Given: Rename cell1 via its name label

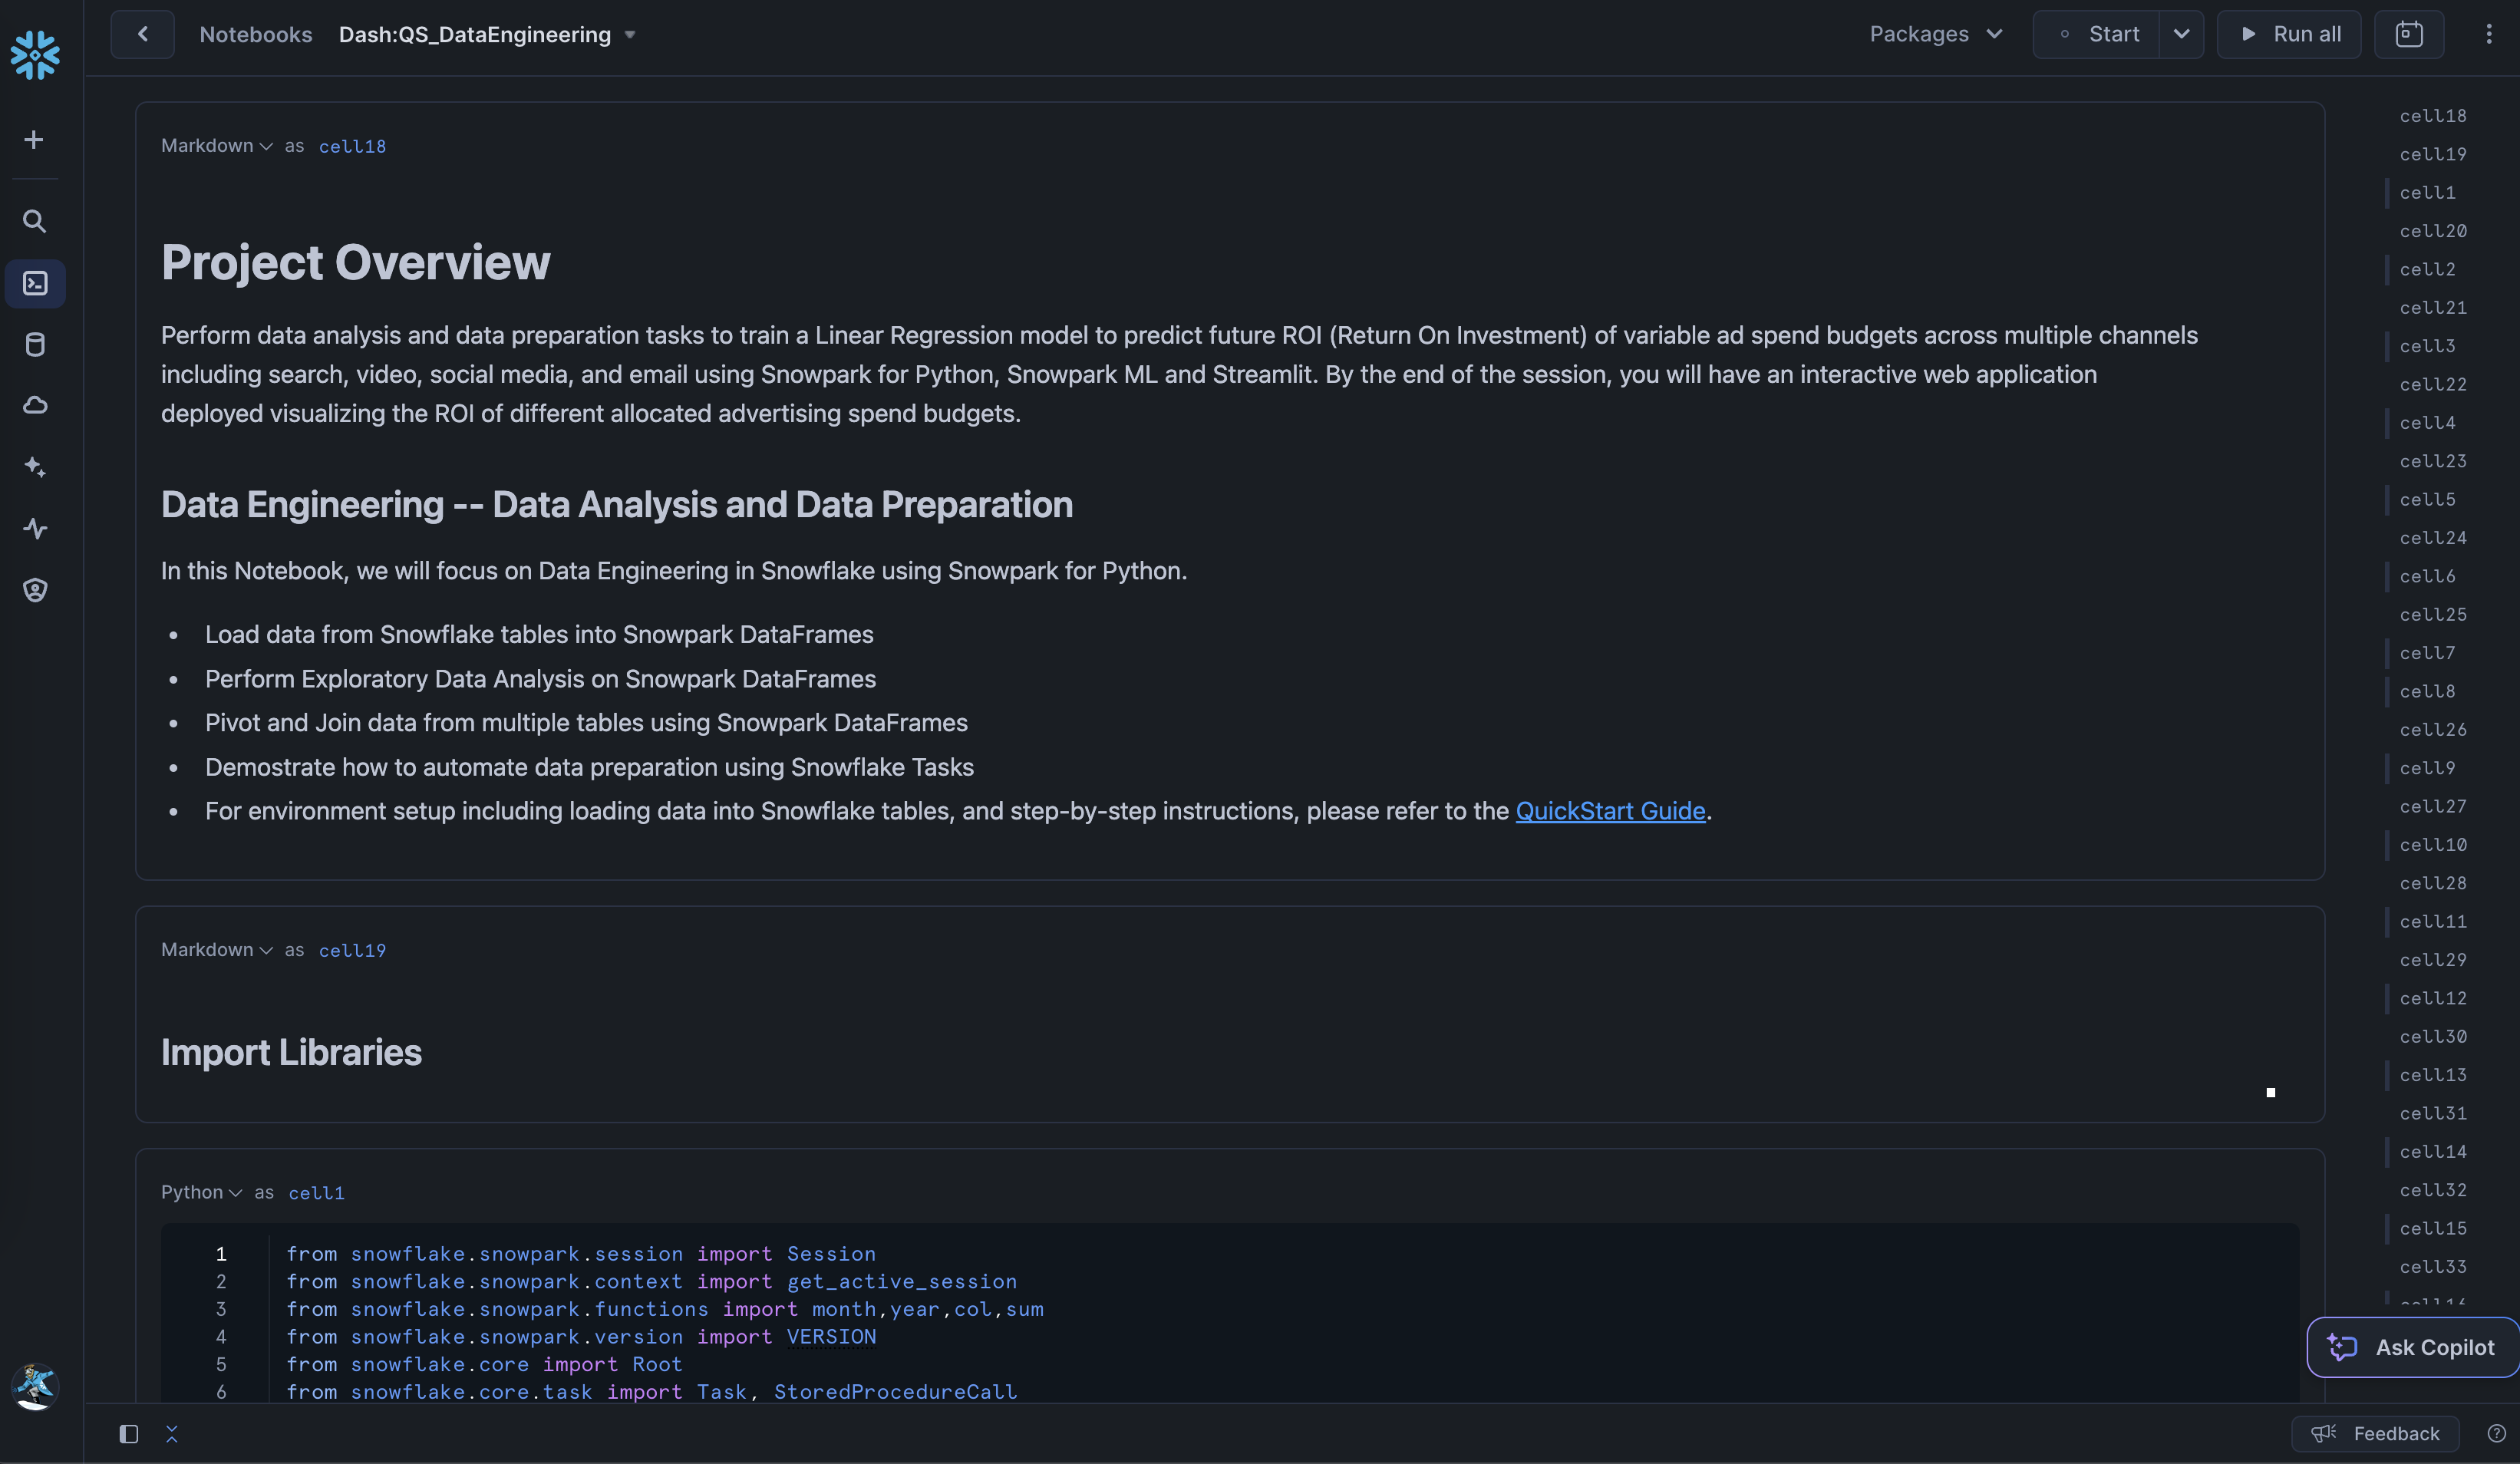Looking at the screenshot, I should 316,1192.
